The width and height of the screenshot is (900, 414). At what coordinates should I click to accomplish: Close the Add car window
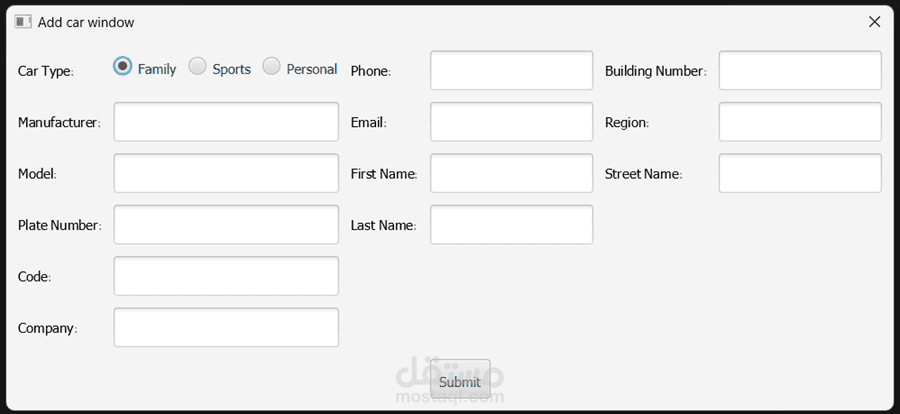(x=874, y=21)
